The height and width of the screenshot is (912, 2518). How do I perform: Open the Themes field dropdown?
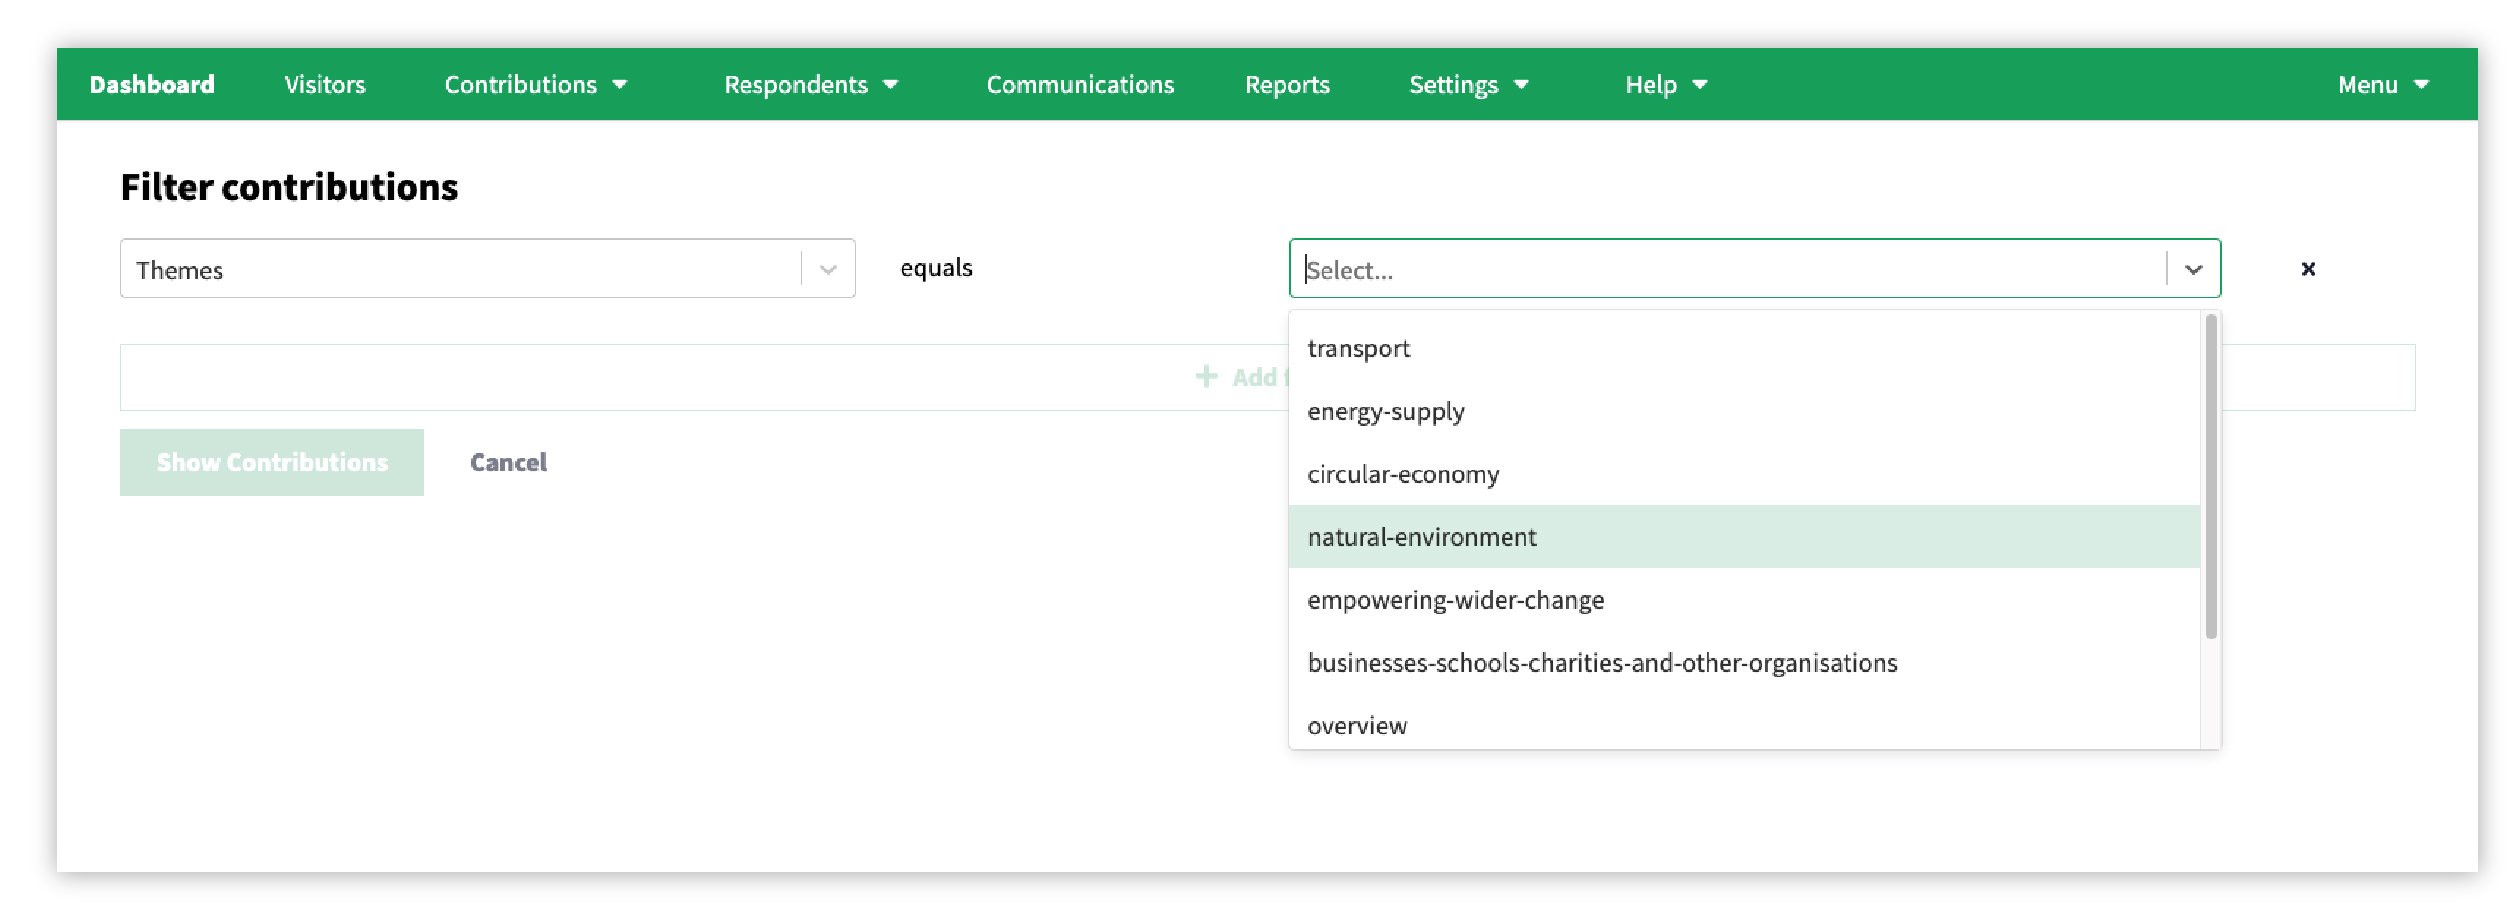(x=488, y=268)
